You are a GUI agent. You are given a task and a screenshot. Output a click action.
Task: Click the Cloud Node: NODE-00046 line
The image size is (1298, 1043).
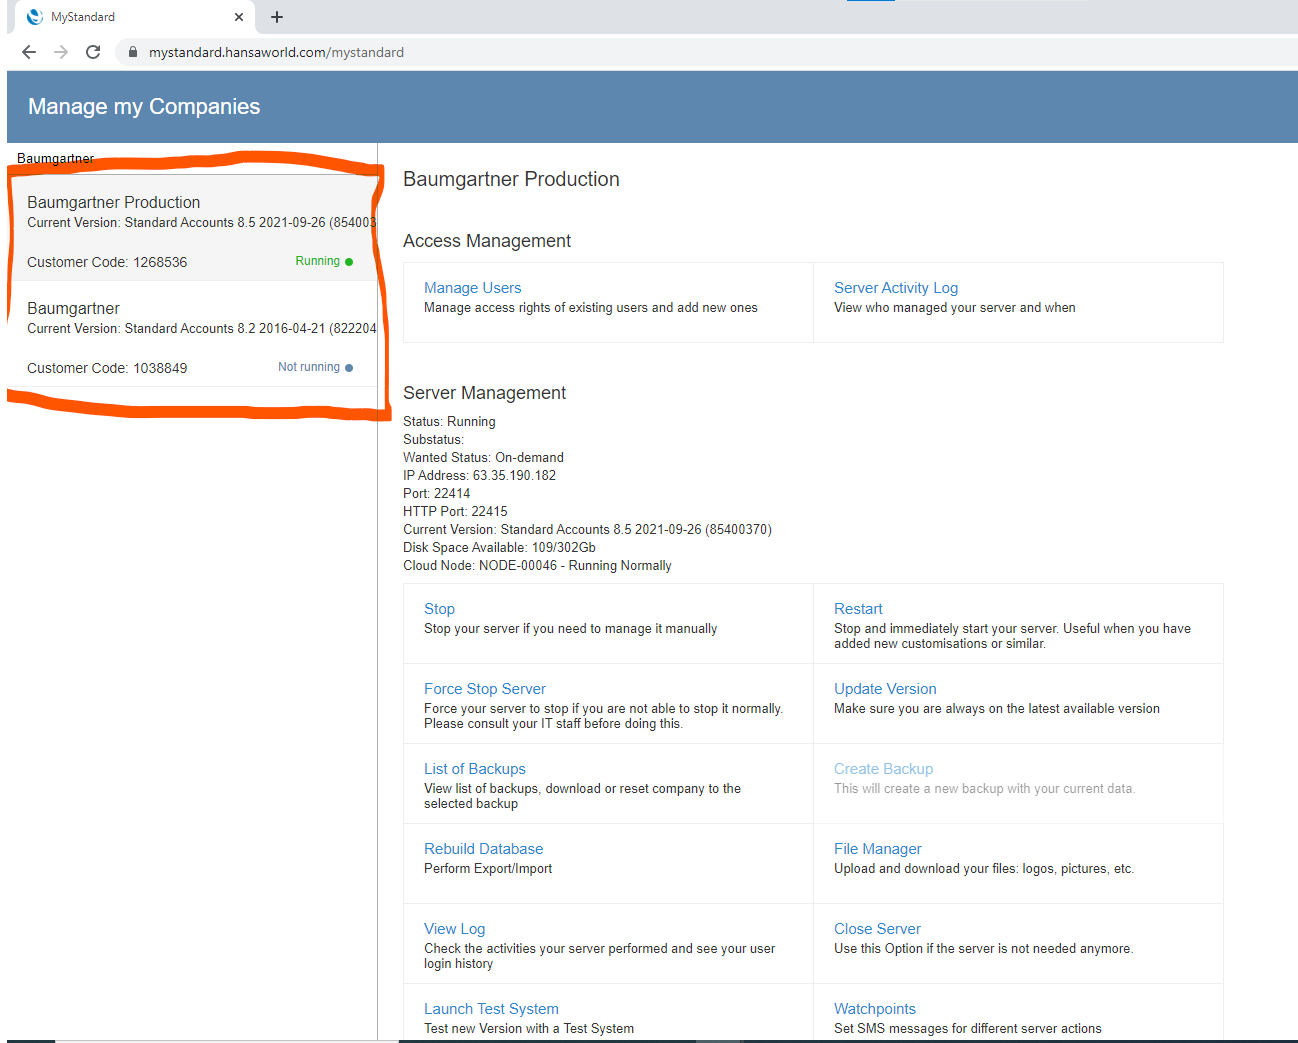(x=537, y=566)
